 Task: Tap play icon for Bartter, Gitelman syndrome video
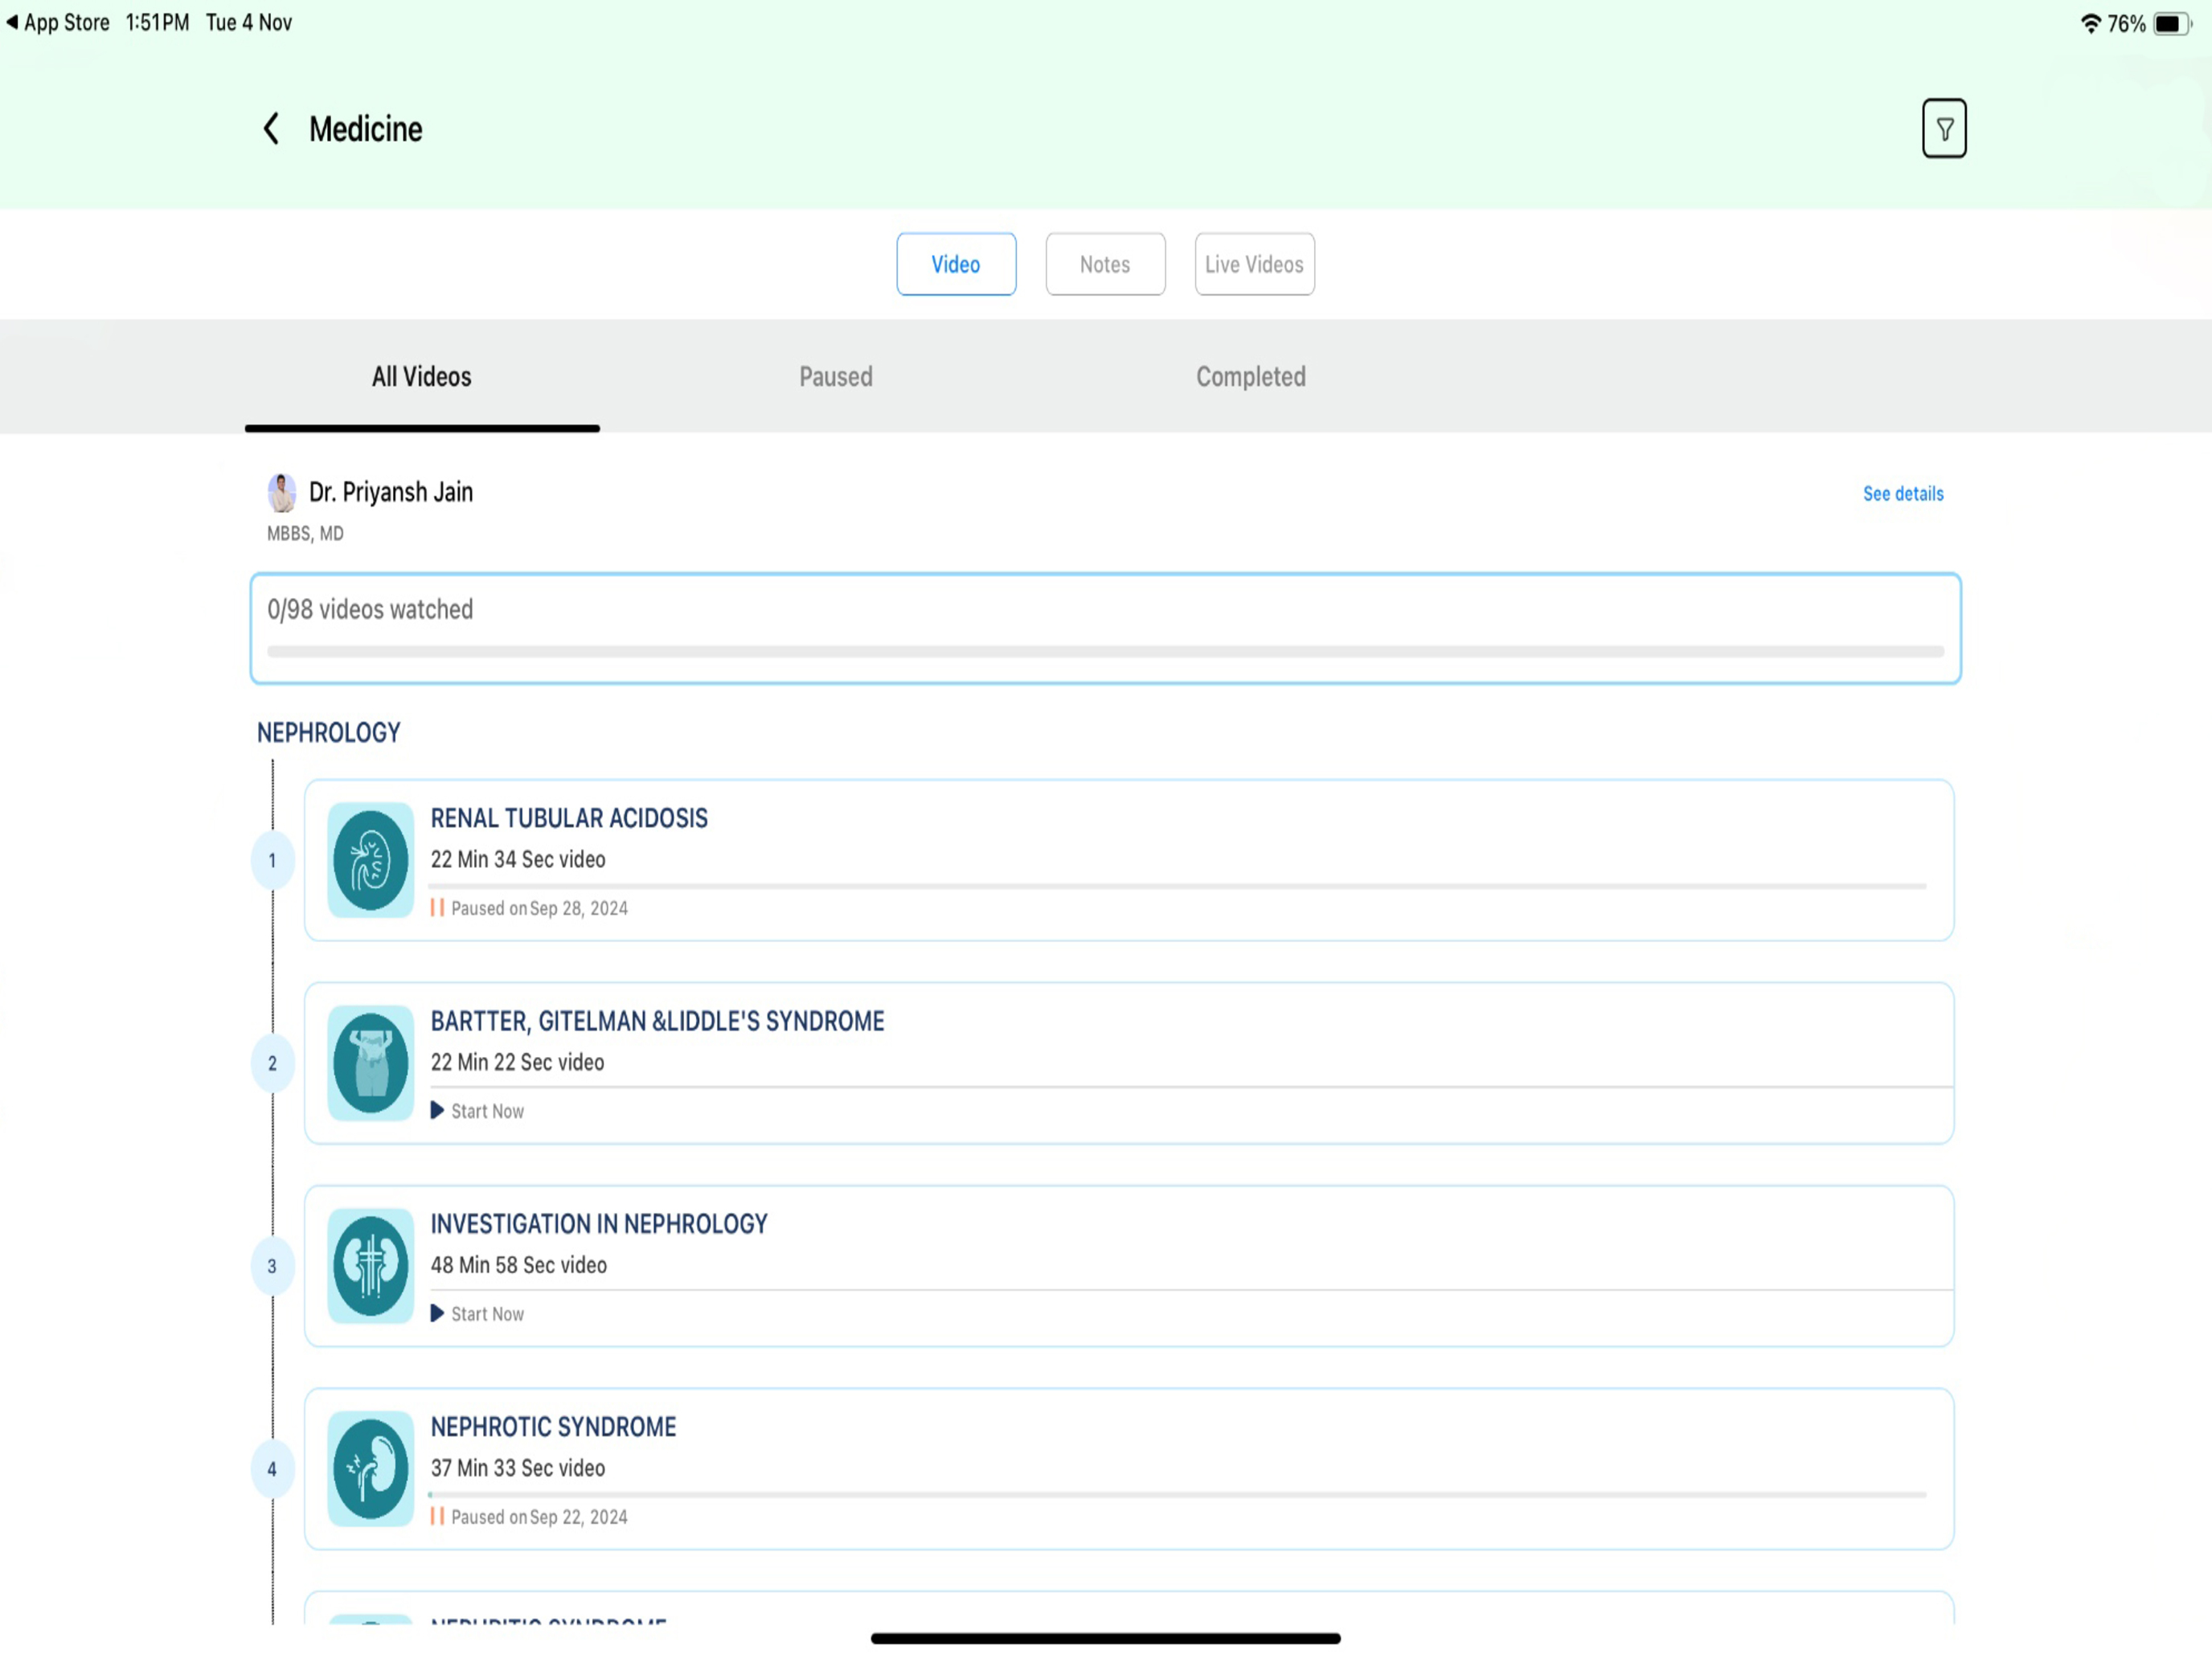coord(437,1110)
